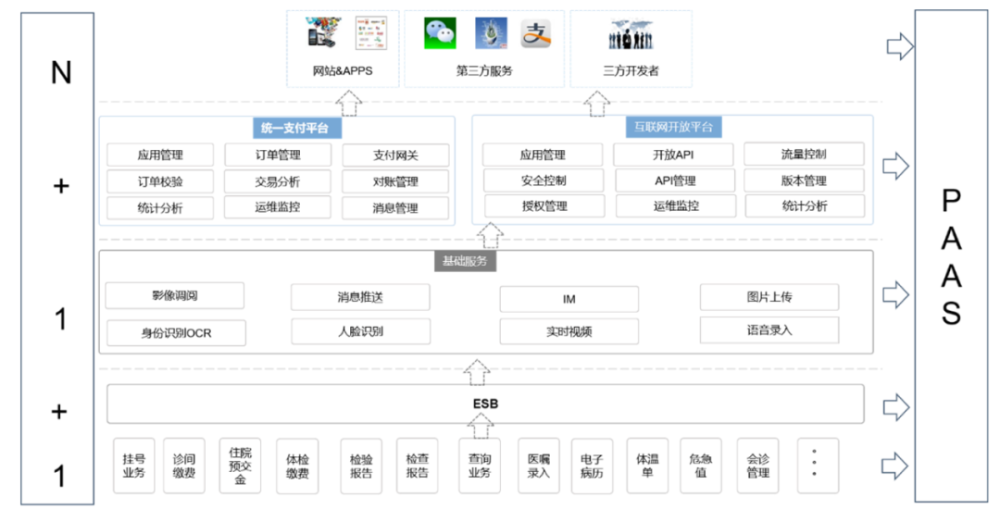1000x522 pixels.
Task: Click 运维监控 box in 统一支付平台
Action: 277,207
